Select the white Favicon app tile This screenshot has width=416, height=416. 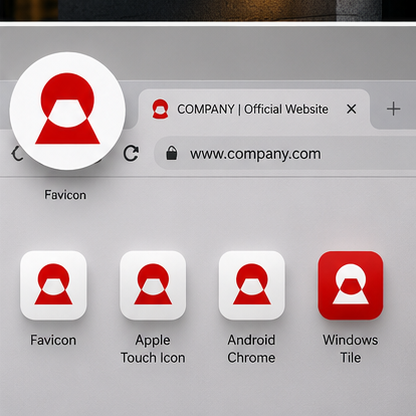[x=53, y=285]
